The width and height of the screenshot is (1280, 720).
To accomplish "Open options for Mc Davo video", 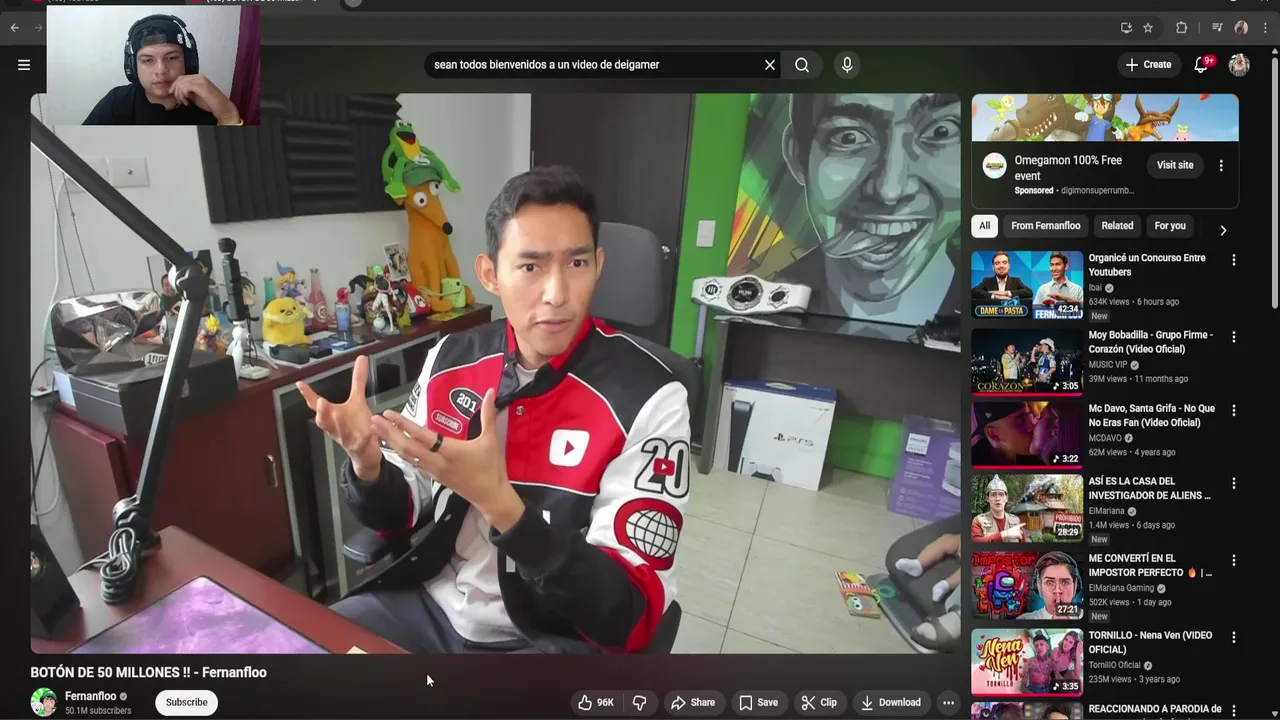I will 1233,410.
